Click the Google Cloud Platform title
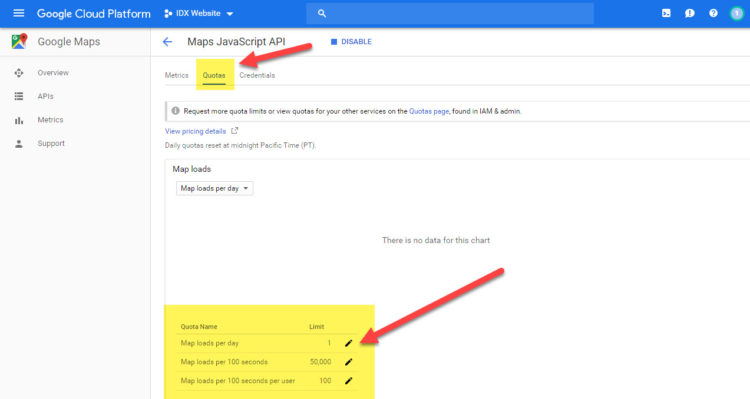Image resolution: width=750 pixels, height=399 pixels. pyautogui.click(x=94, y=14)
